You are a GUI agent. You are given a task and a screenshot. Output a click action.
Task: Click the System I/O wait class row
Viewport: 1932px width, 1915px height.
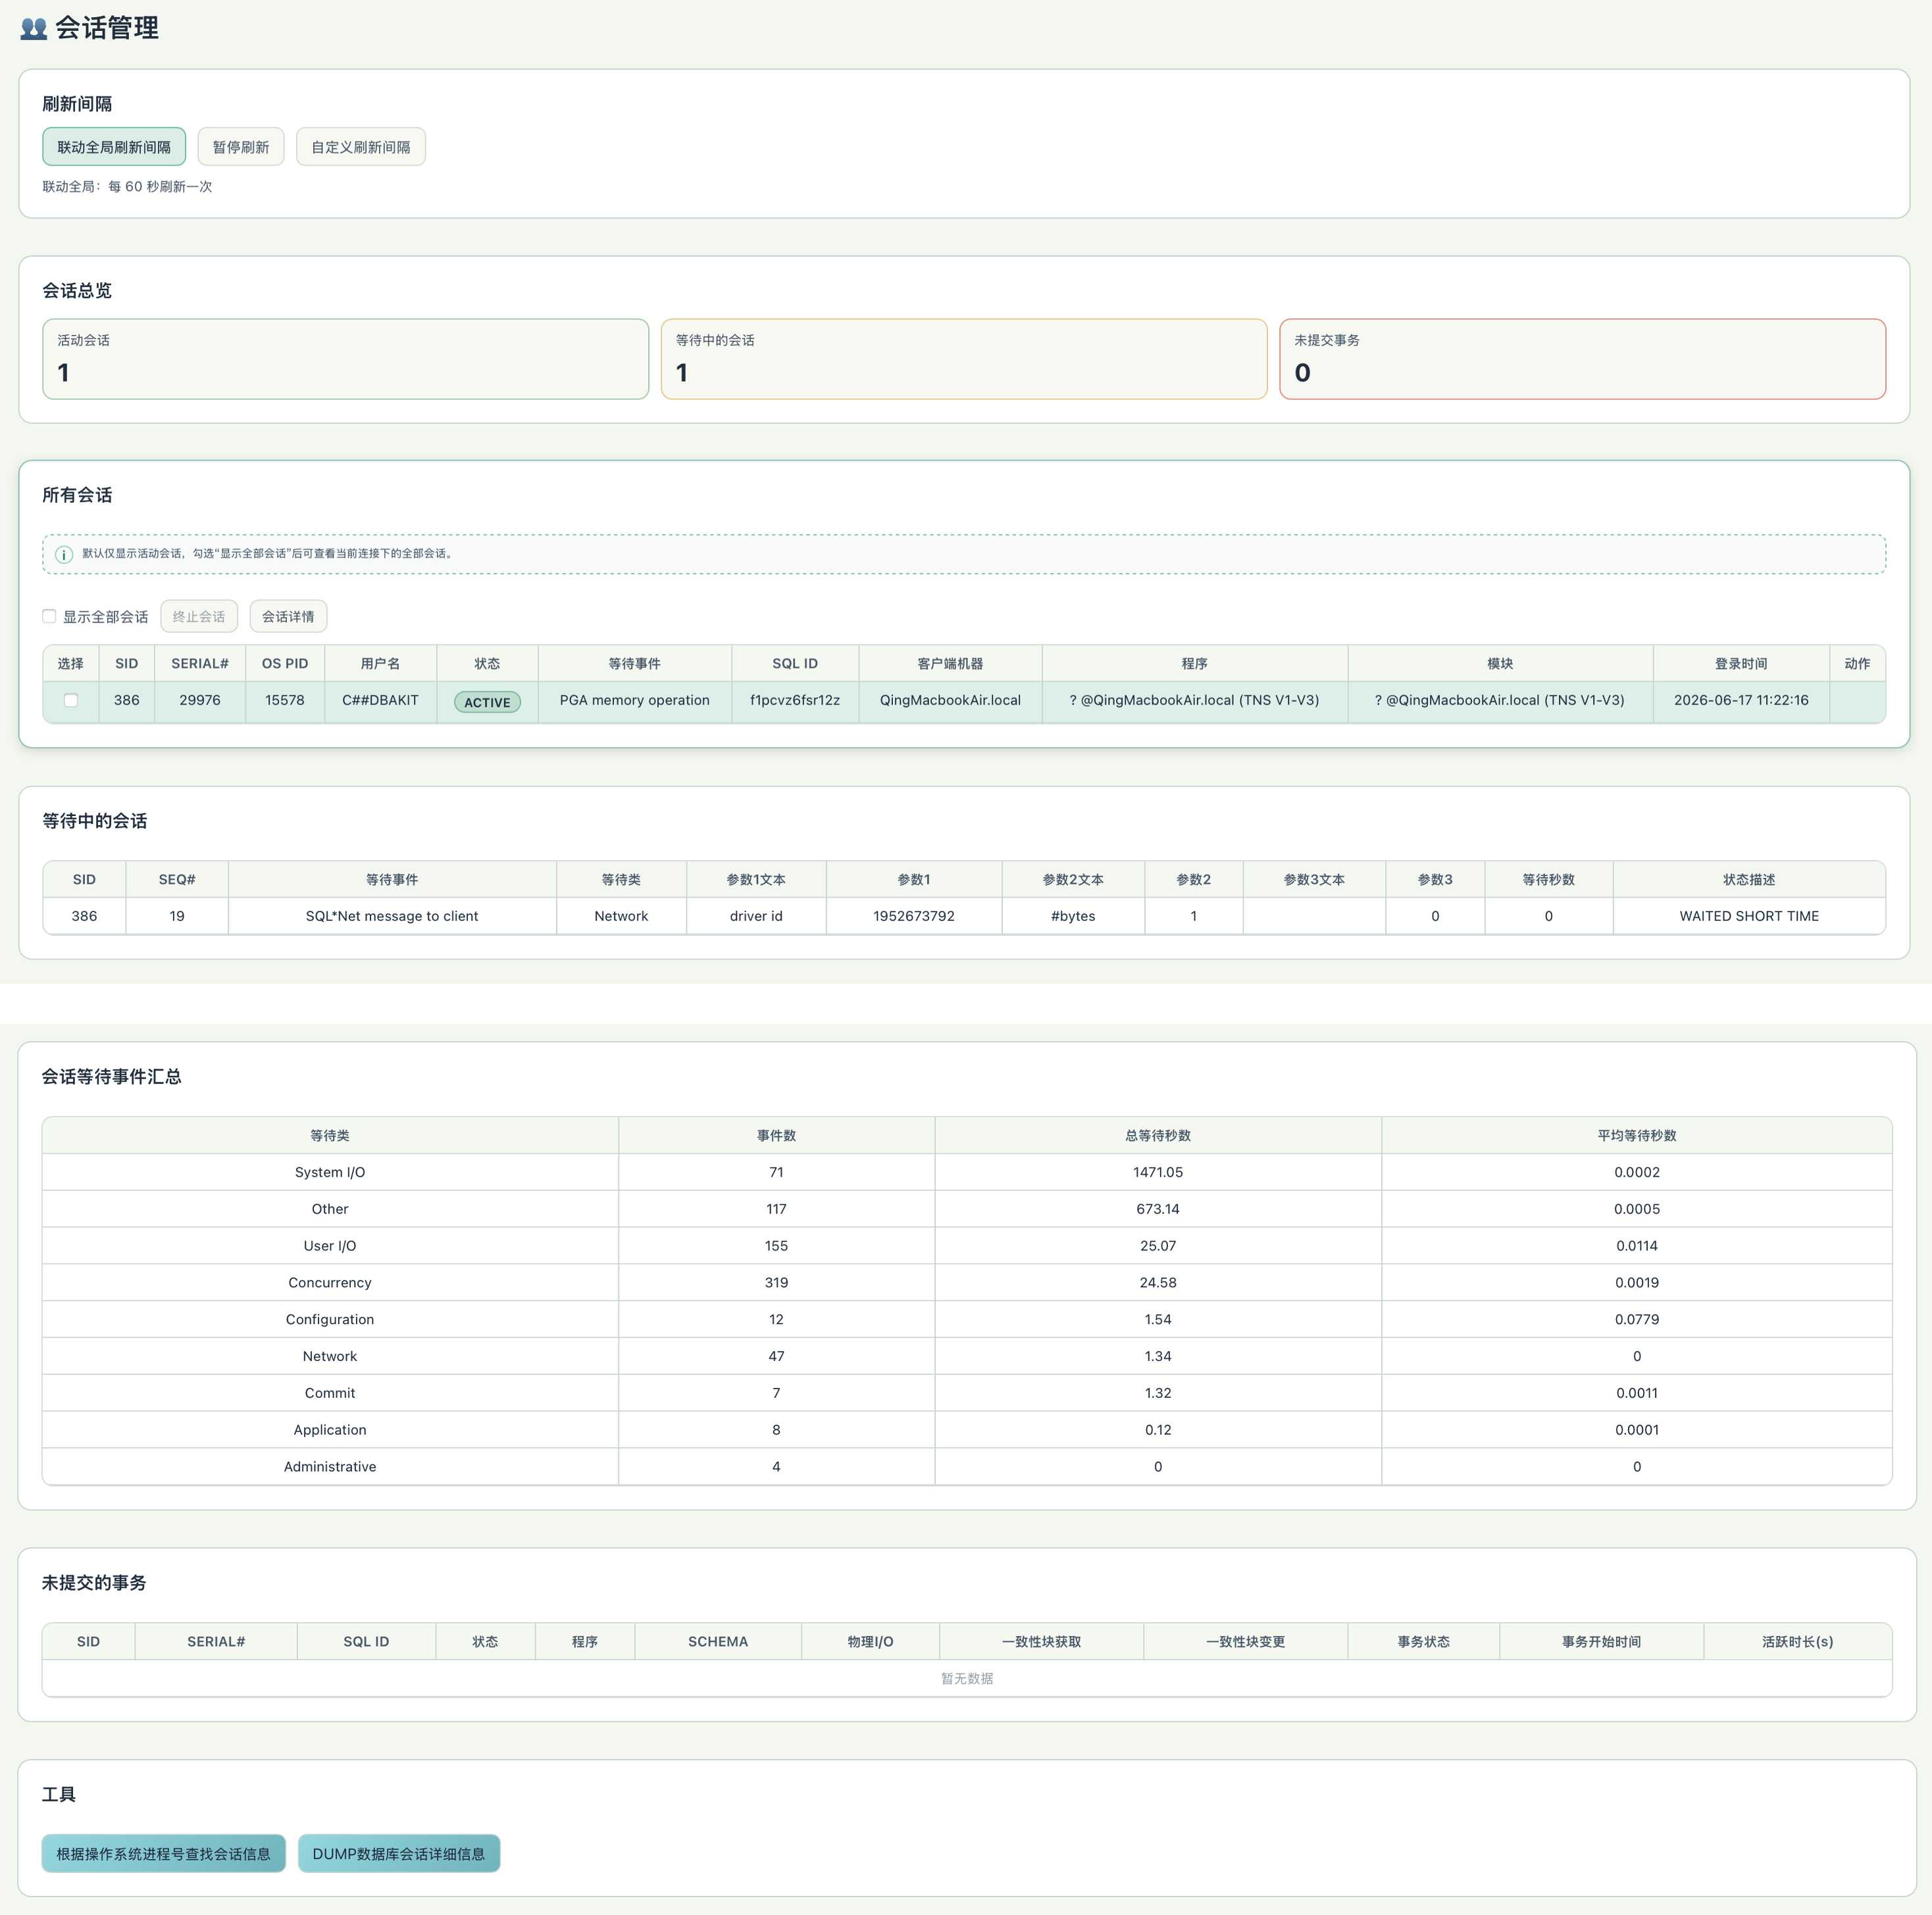point(967,1172)
